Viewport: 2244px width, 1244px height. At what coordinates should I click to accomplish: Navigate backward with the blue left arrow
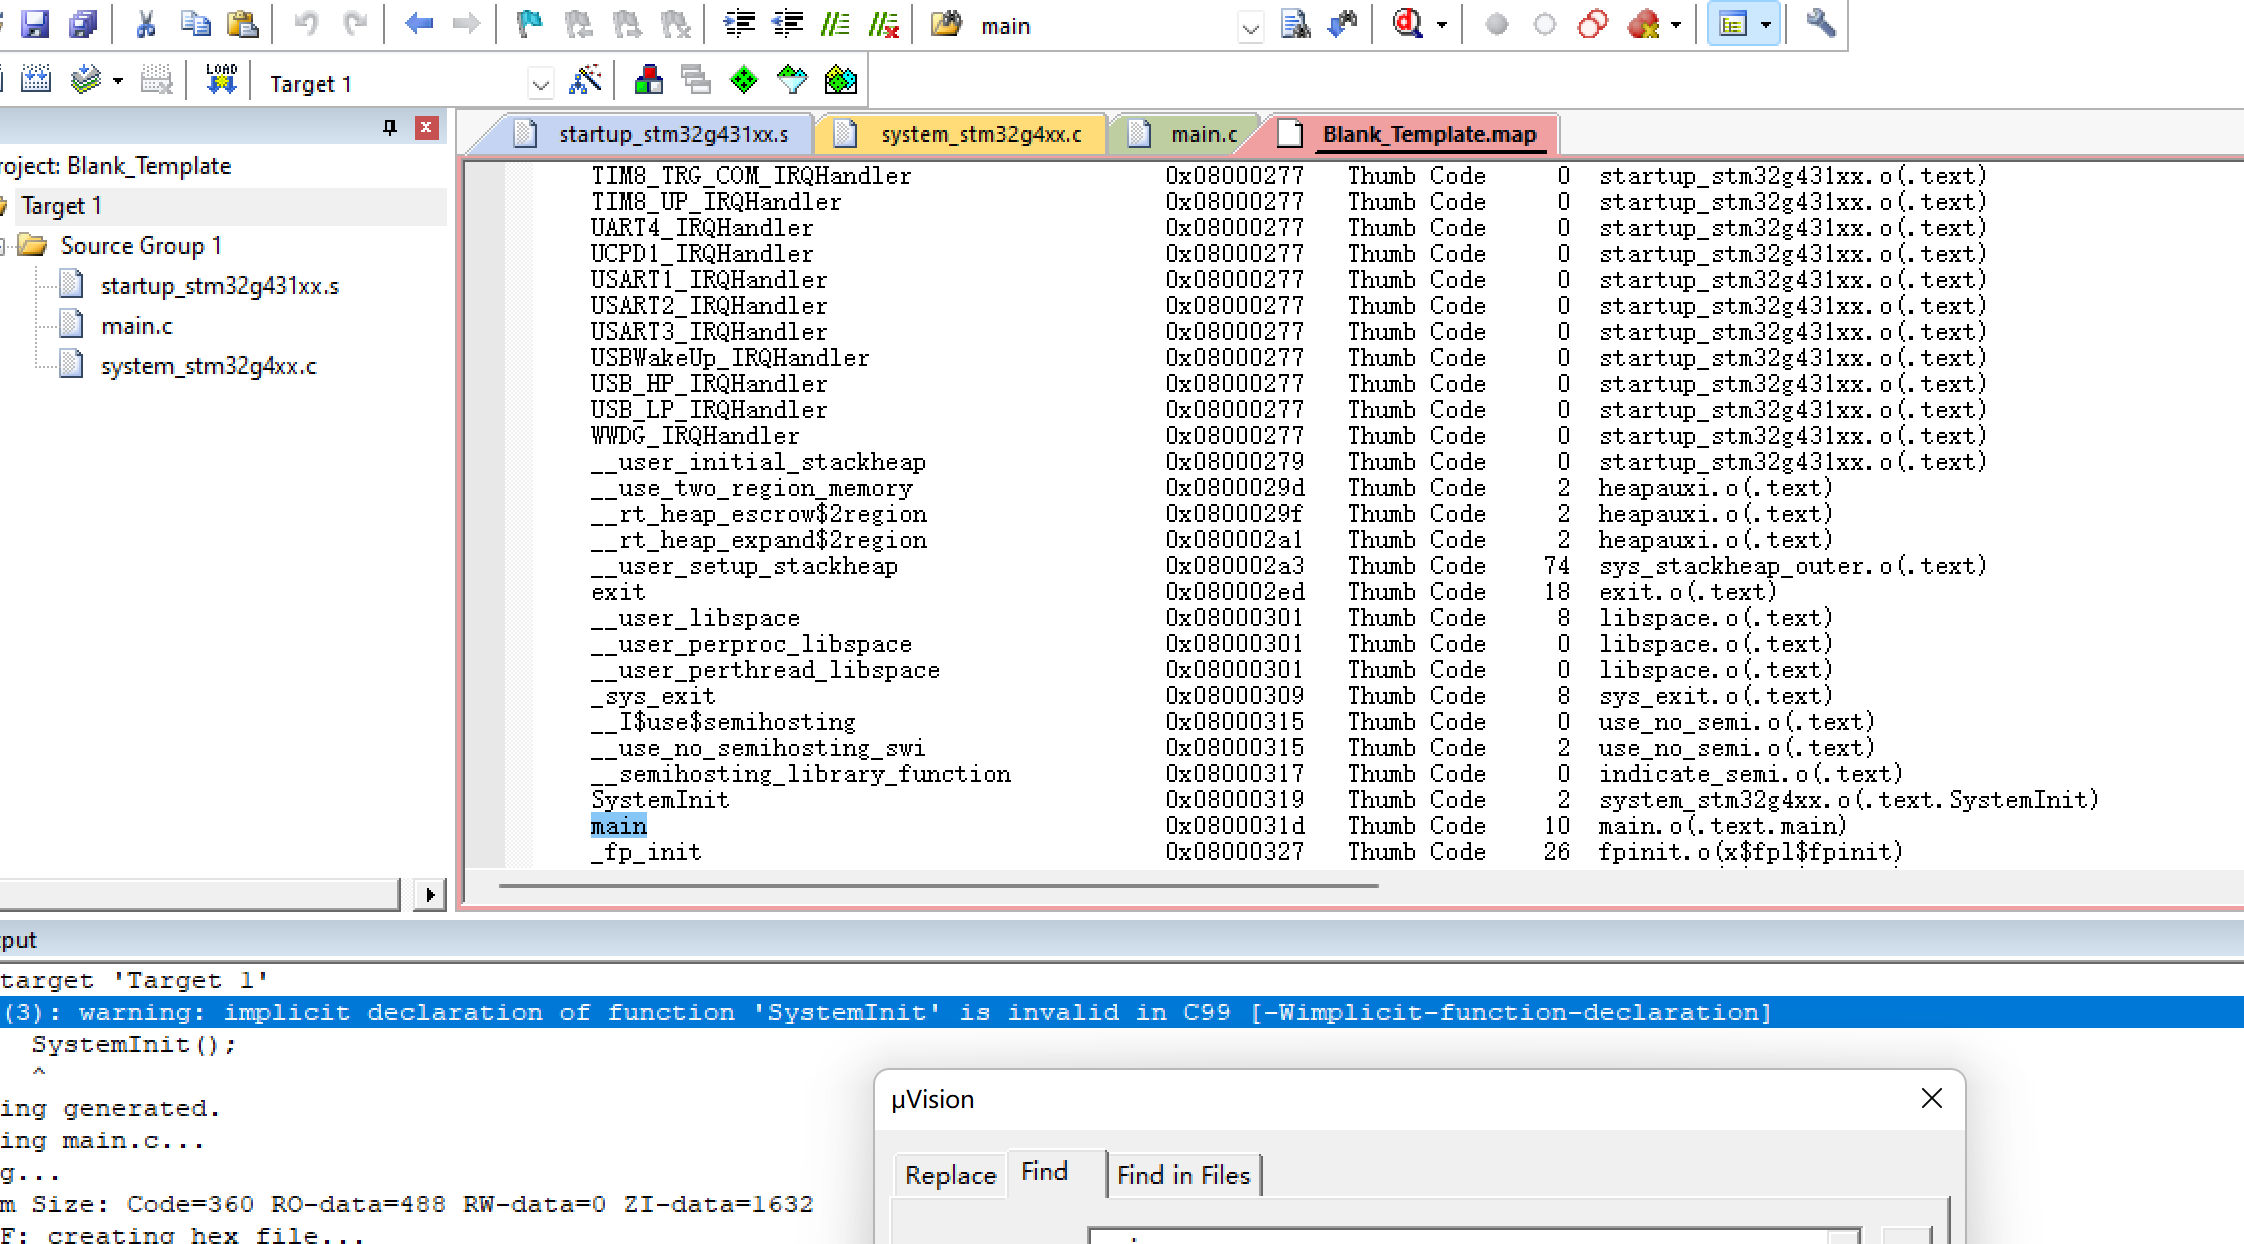point(419,24)
